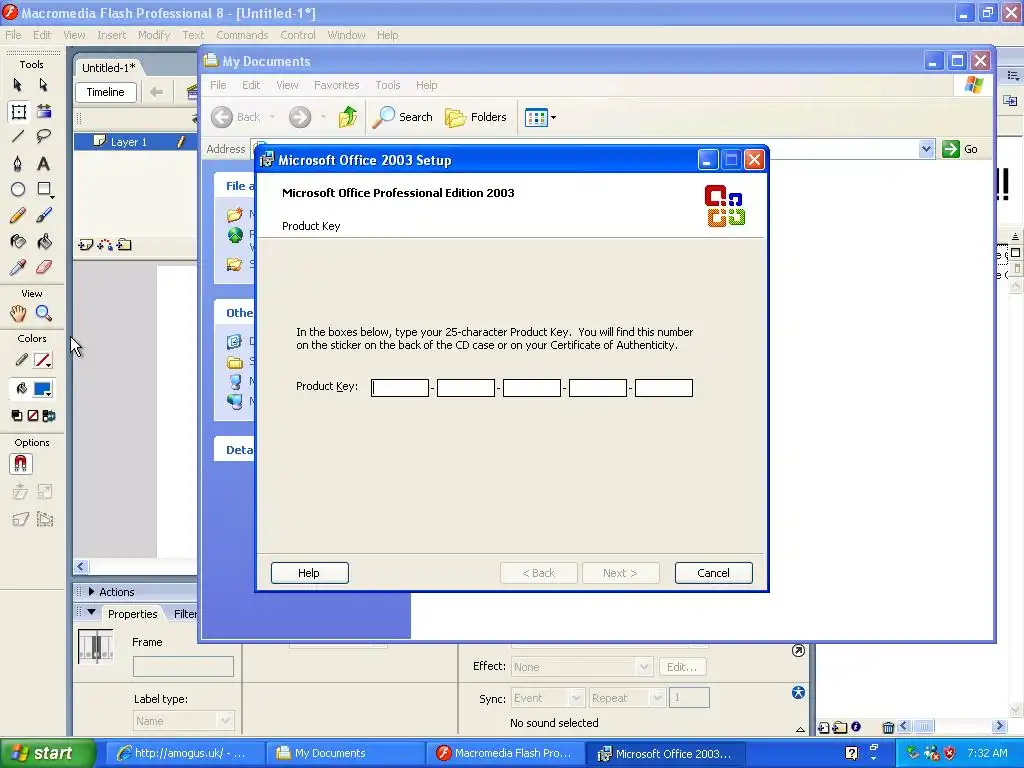Expand the Actions panel
The image size is (1024, 768).
pos(91,592)
